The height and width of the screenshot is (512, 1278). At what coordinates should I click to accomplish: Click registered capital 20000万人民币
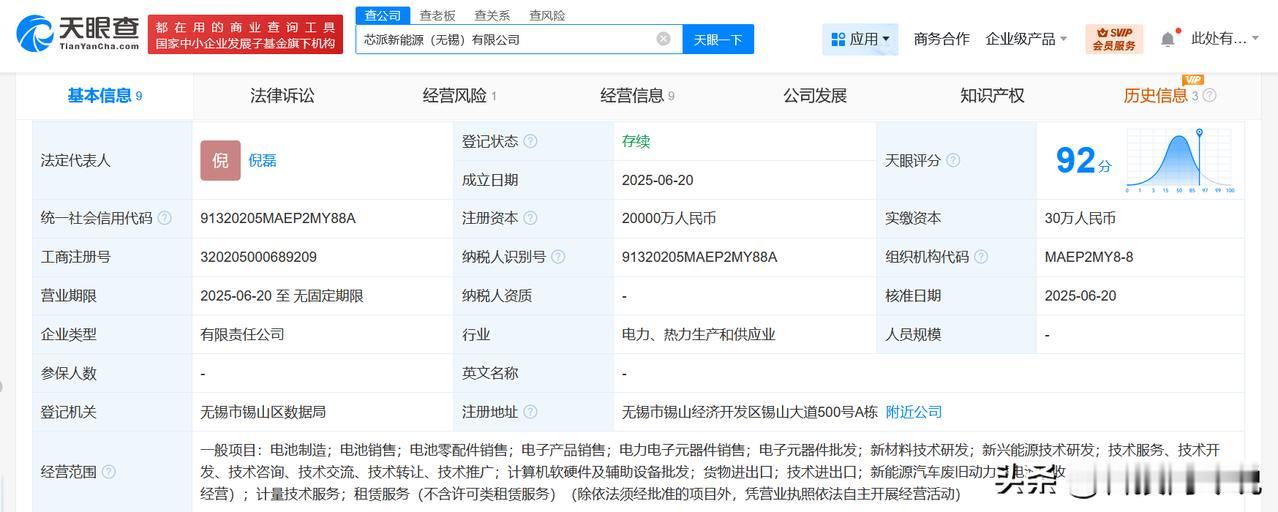(x=669, y=218)
